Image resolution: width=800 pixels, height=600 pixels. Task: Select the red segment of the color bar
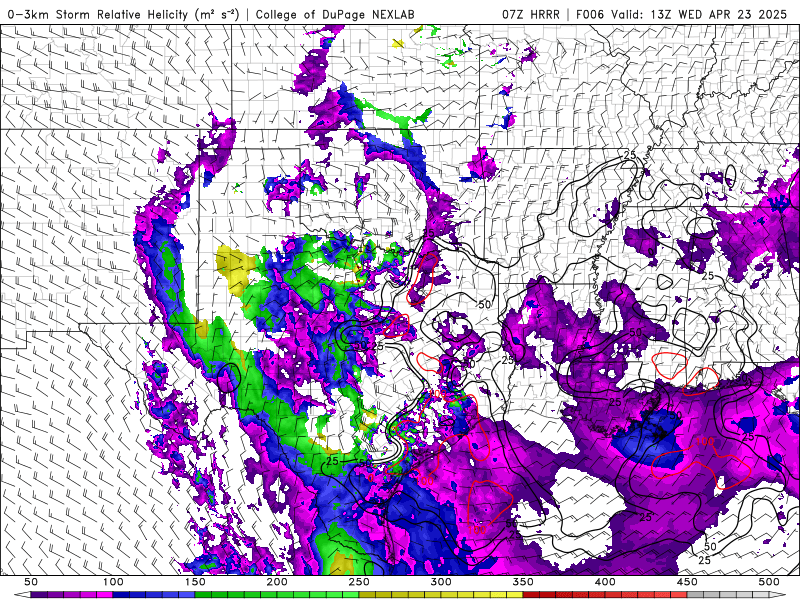click(x=605, y=595)
